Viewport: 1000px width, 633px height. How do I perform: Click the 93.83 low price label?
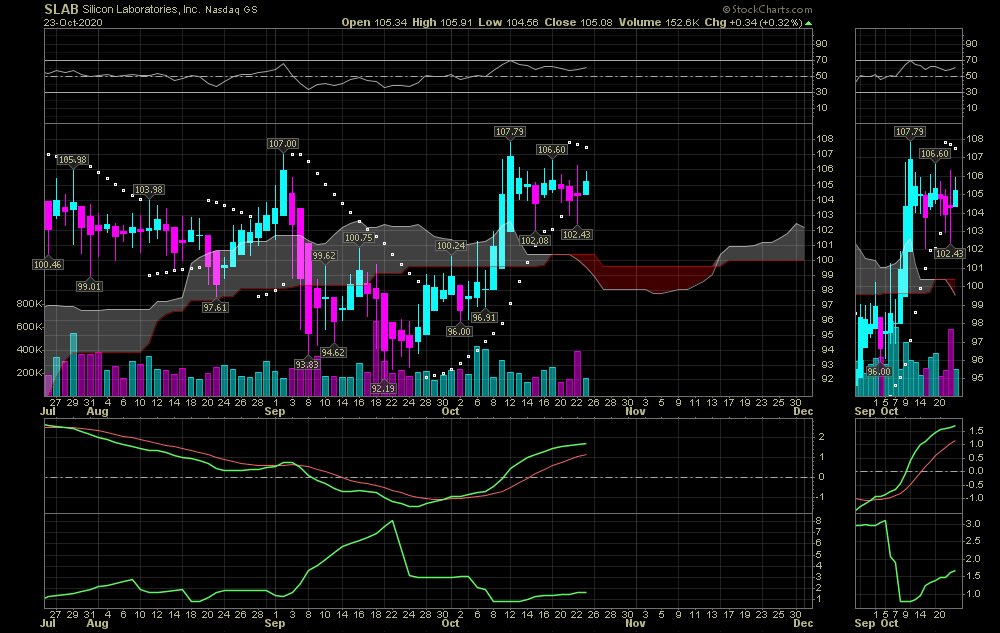click(x=307, y=364)
